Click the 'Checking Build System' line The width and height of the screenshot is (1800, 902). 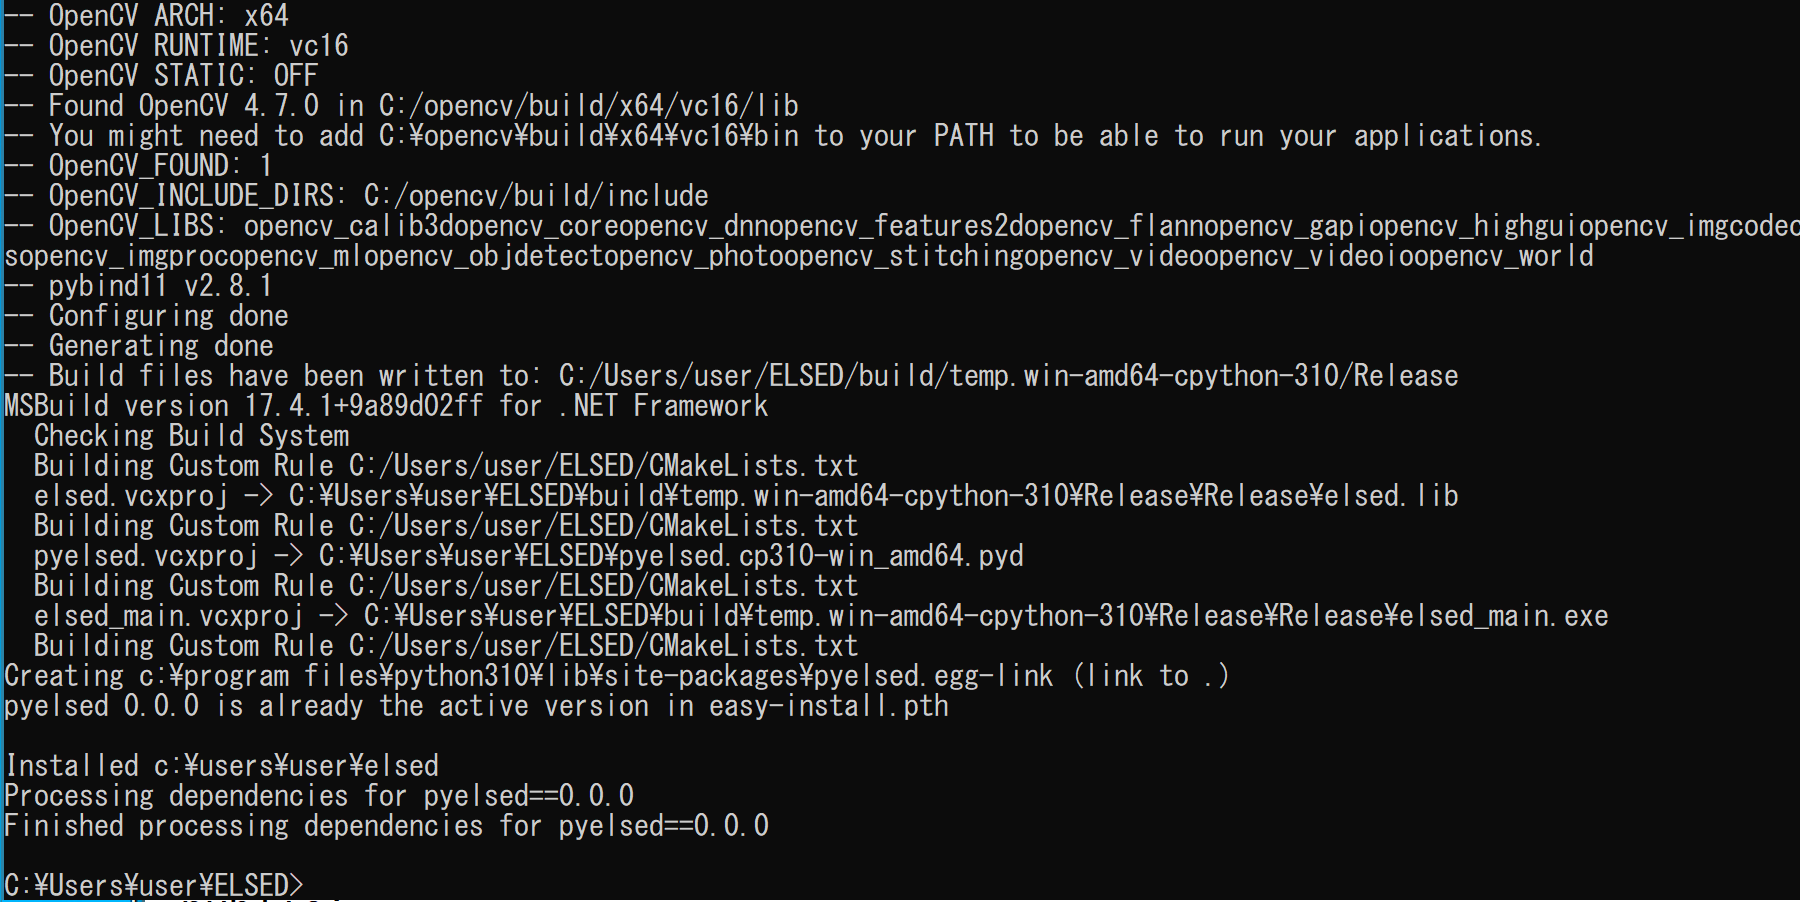191,436
